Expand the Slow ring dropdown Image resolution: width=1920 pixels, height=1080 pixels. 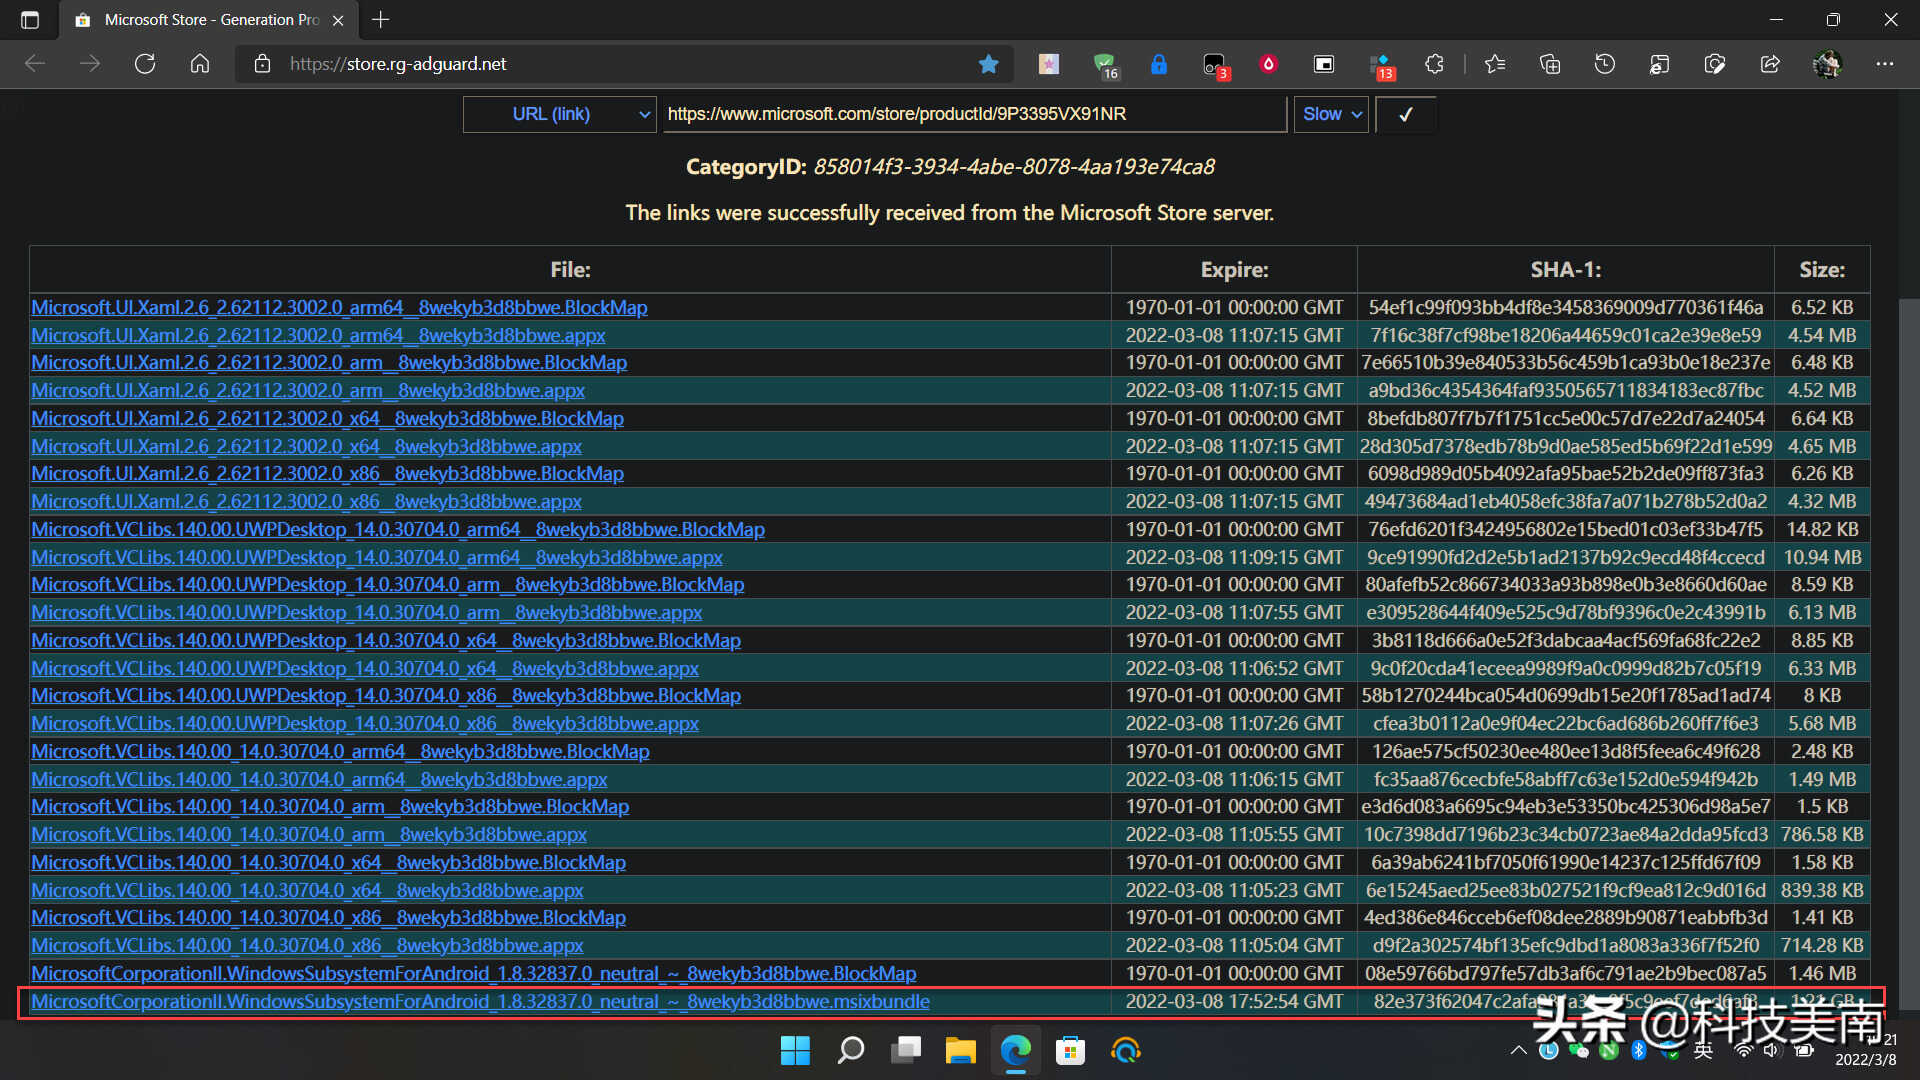click(x=1331, y=114)
